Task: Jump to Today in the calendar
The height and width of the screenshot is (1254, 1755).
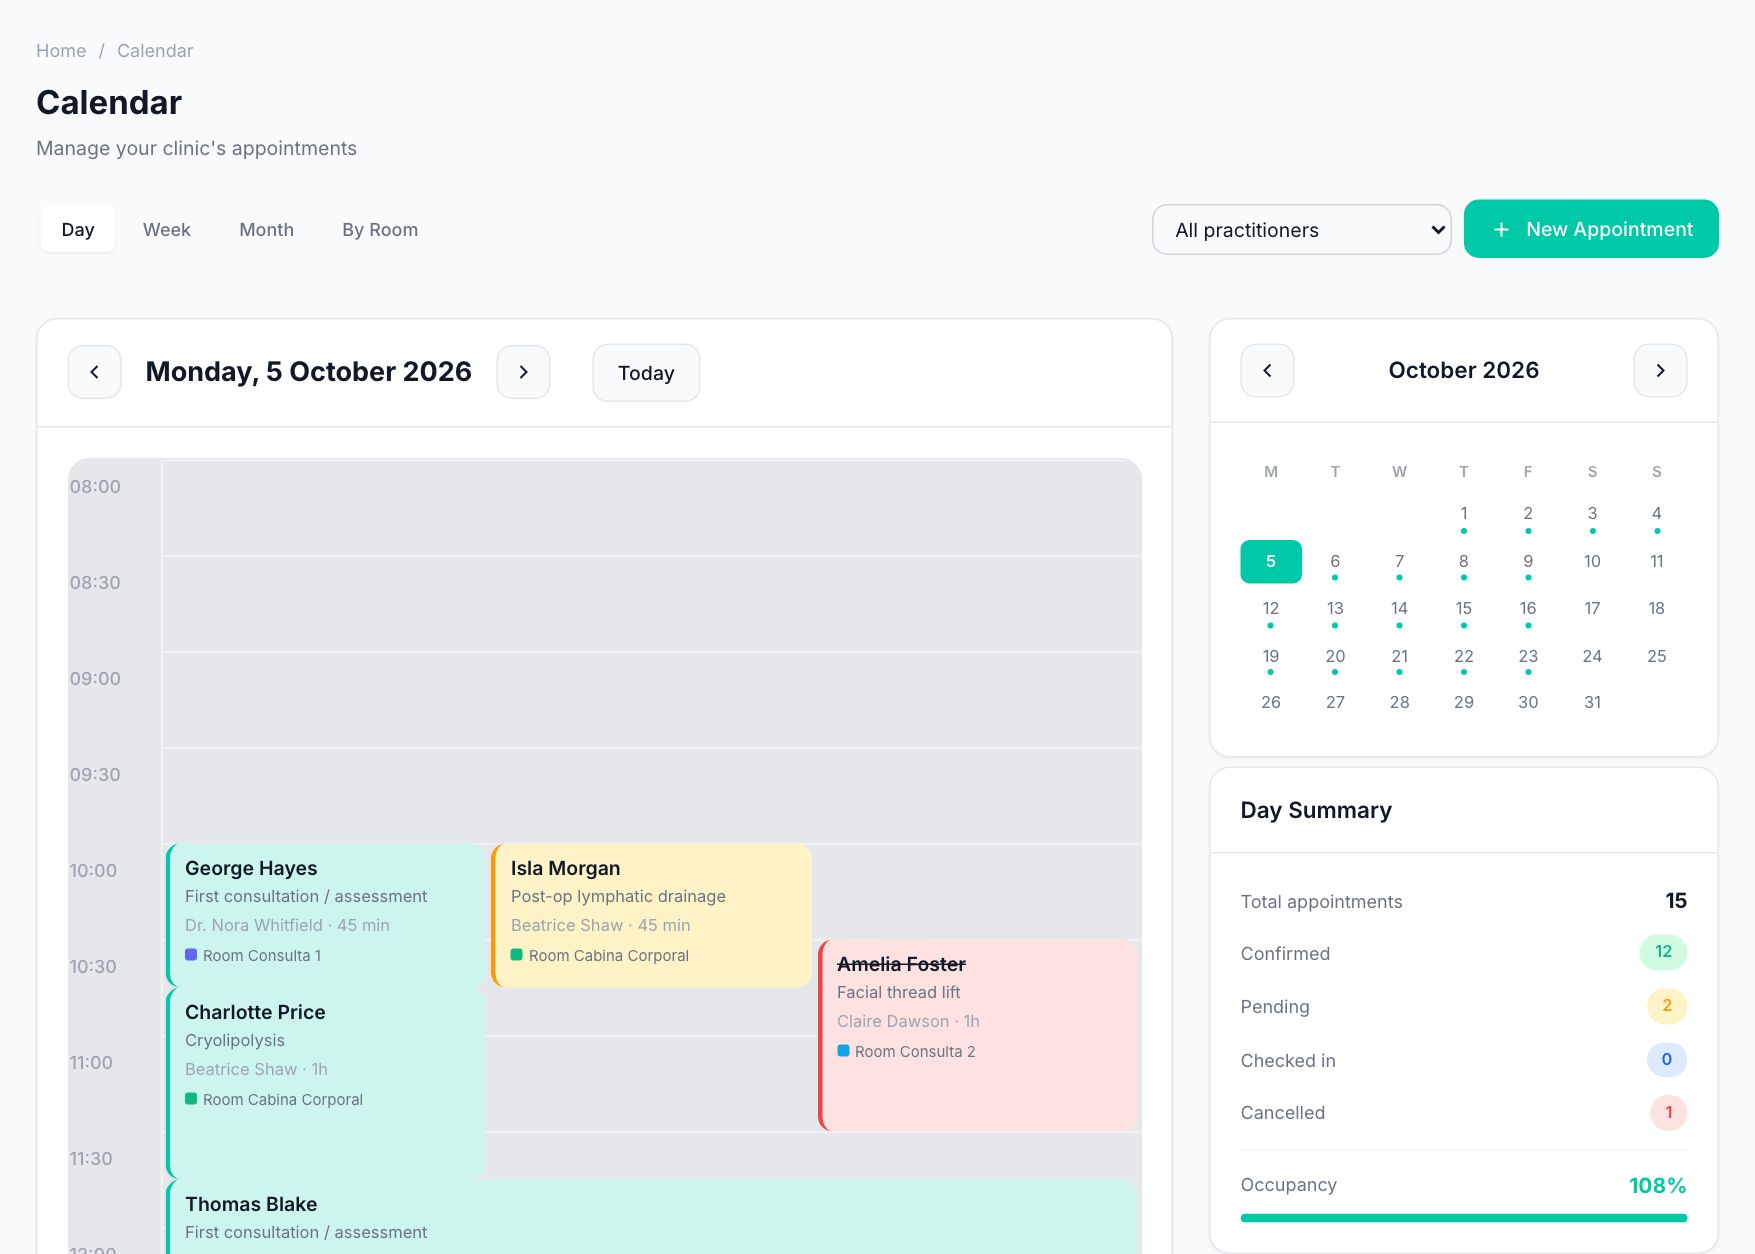Action: (x=646, y=373)
